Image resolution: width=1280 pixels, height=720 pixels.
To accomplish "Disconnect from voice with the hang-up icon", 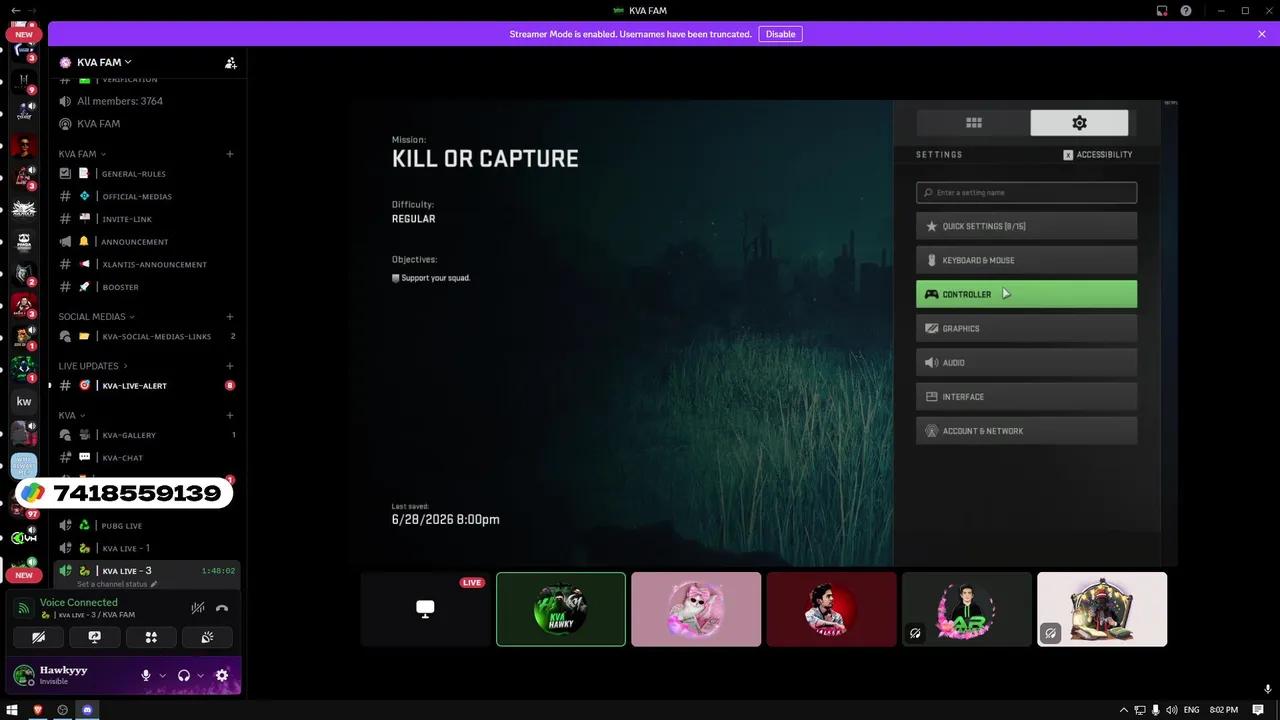I will pyautogui.click(x=222, y=608).
